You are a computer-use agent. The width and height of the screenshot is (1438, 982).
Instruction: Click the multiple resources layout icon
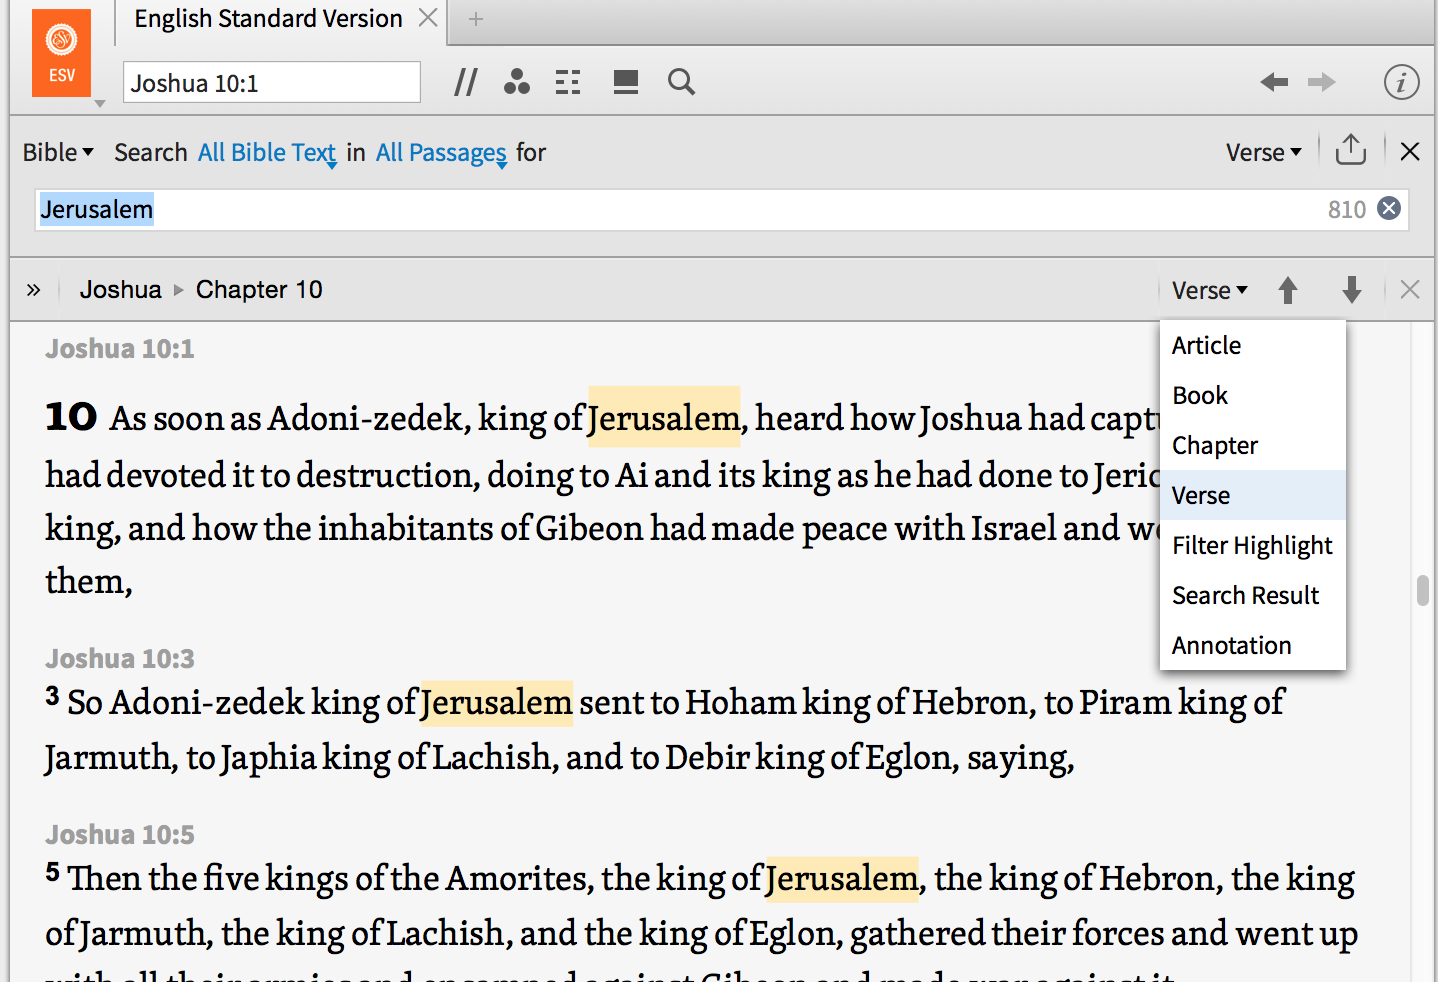(x=568, y=82)
